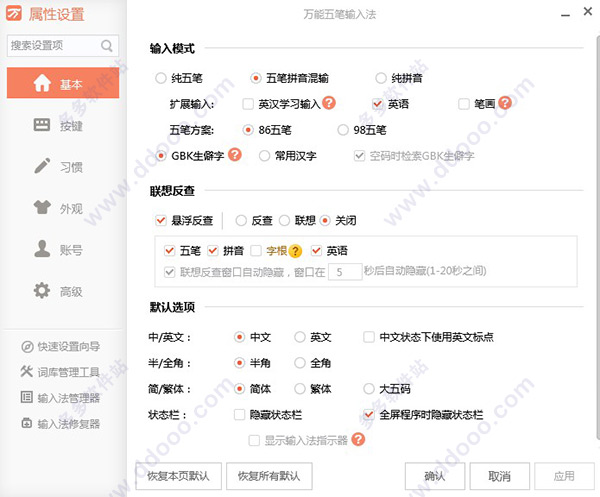This screenshot has width=600, height=497.
Task: Toggle 全屏程序时隐藏状态栏 checkbox
Action: (369, 414)
